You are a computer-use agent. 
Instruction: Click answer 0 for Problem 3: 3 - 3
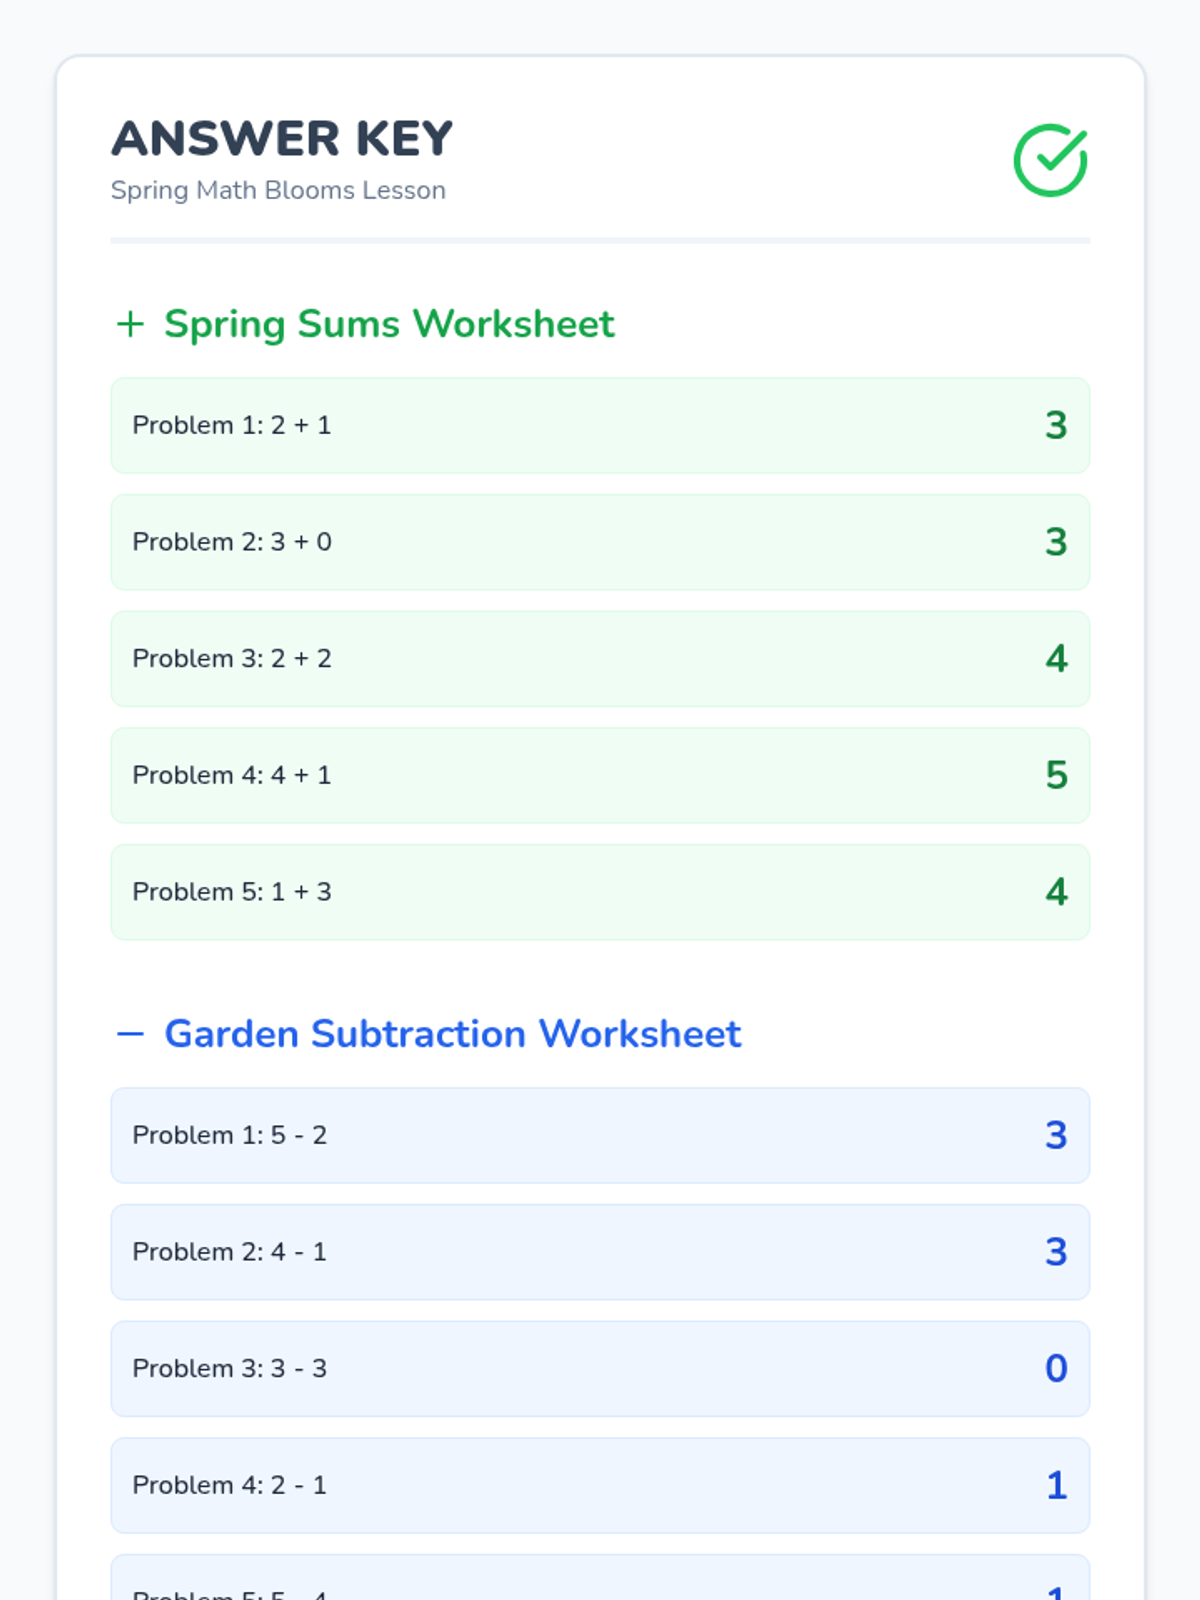pos(1056,1368)
